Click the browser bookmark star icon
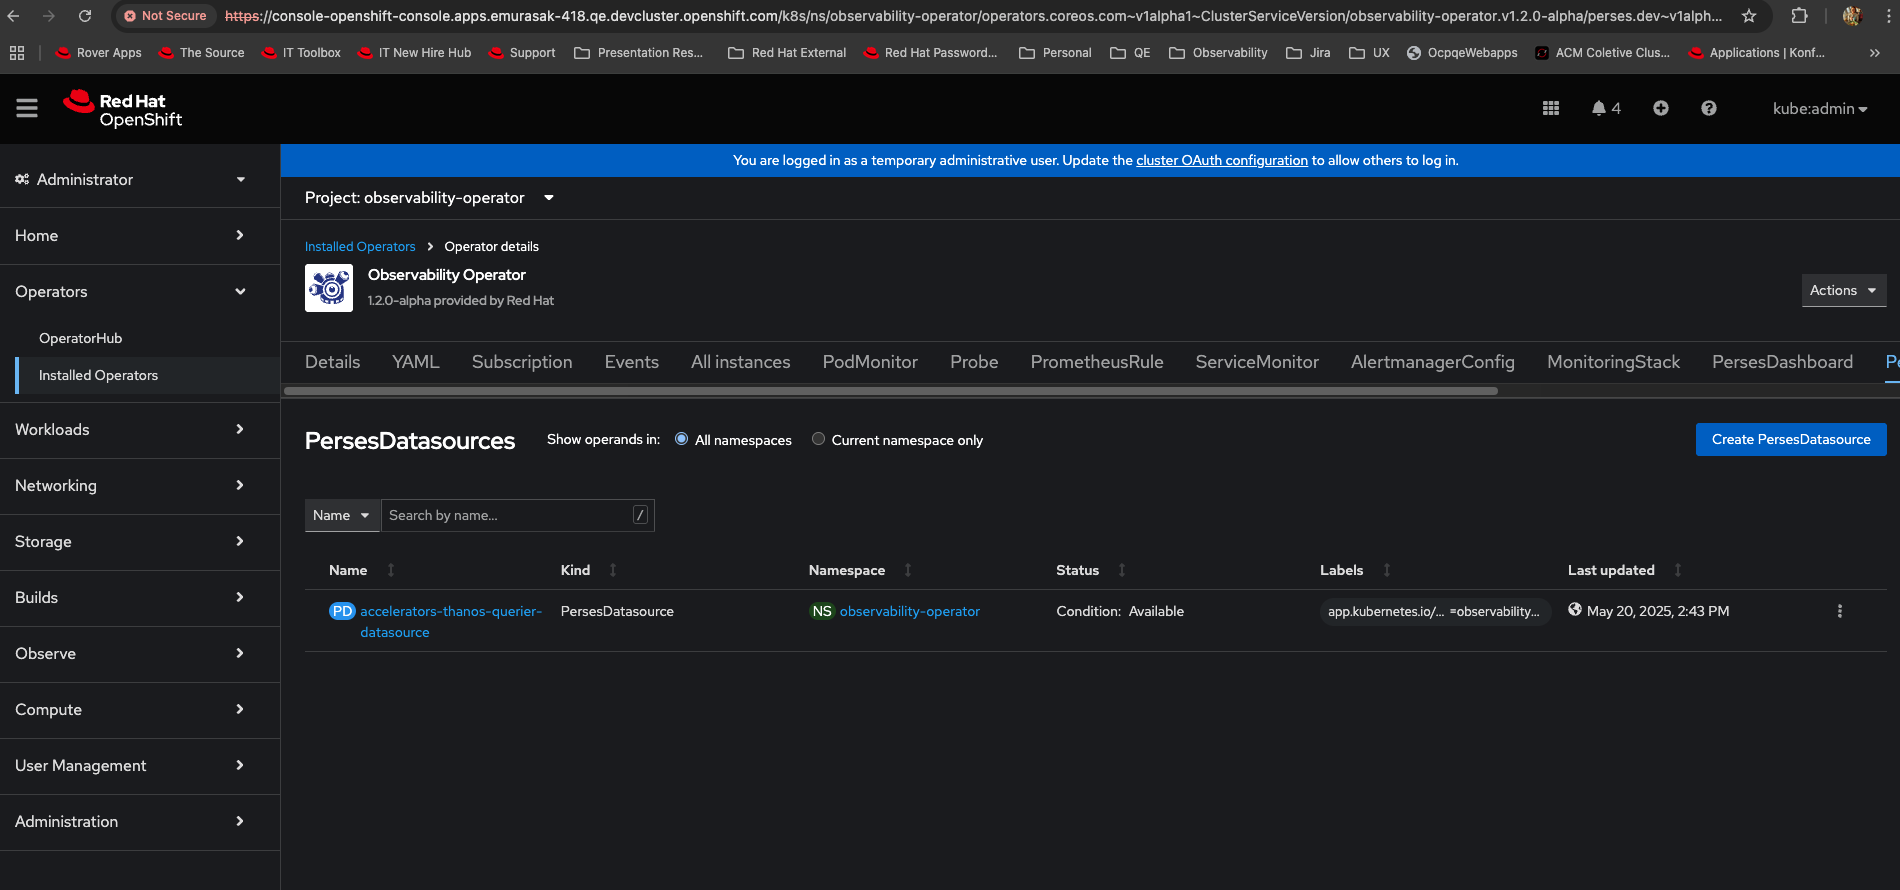 (x=1749, y=16)
